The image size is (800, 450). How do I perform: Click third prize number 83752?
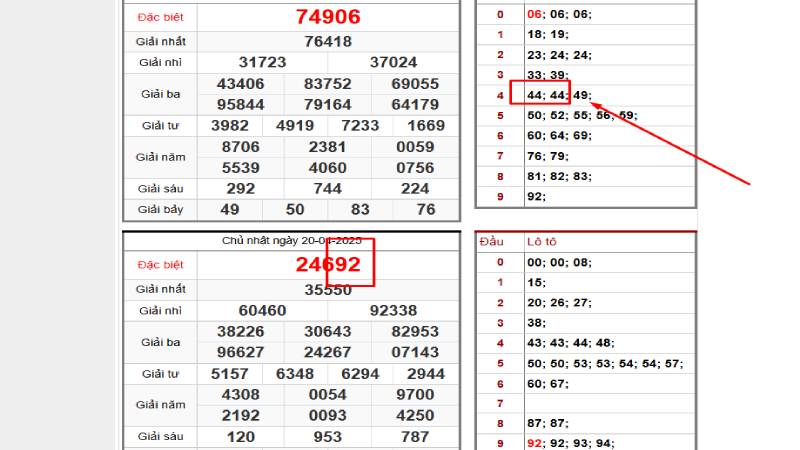pyautogui.click(x=328, y=84)
